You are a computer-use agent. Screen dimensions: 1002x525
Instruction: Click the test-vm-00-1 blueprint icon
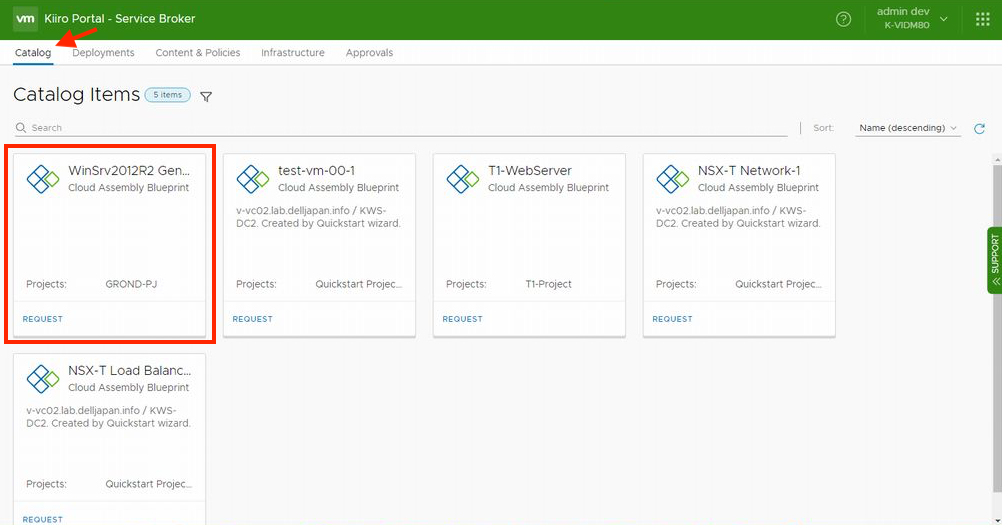252,179
